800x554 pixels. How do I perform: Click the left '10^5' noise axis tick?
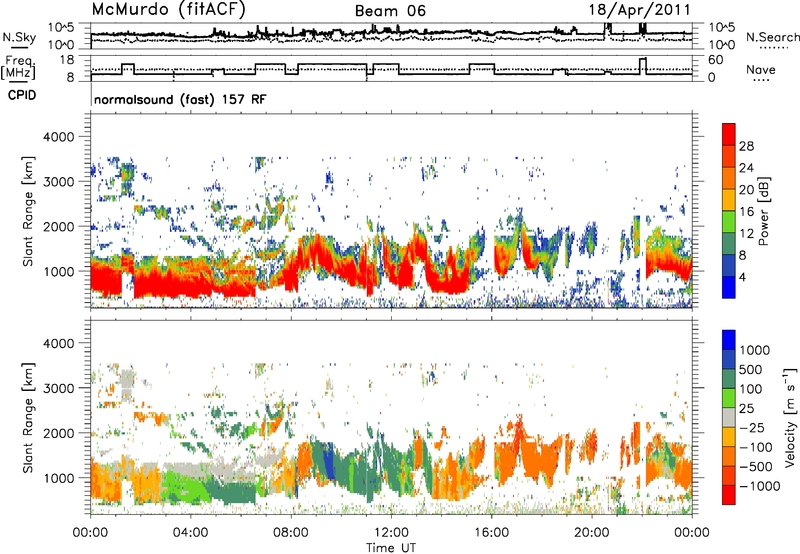coord(61,28)
